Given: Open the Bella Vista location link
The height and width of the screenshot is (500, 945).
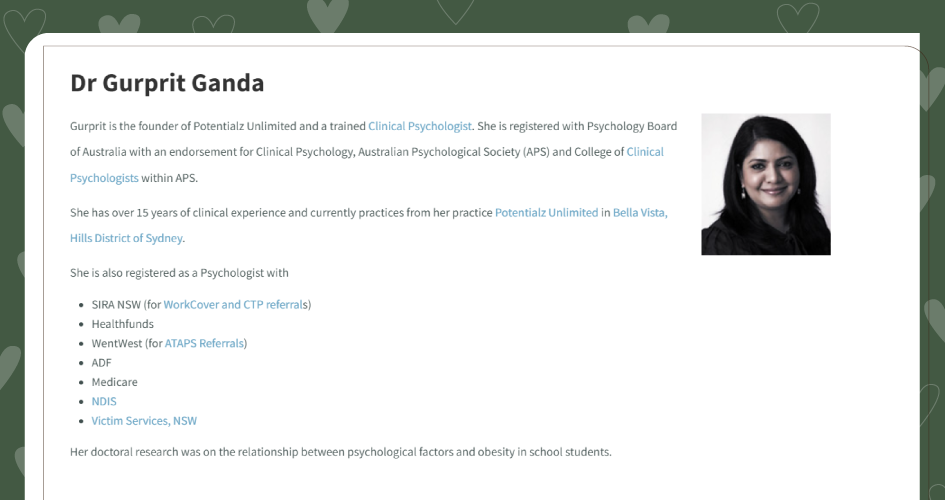Looking at the screenshot, I should tap(640, 213).
